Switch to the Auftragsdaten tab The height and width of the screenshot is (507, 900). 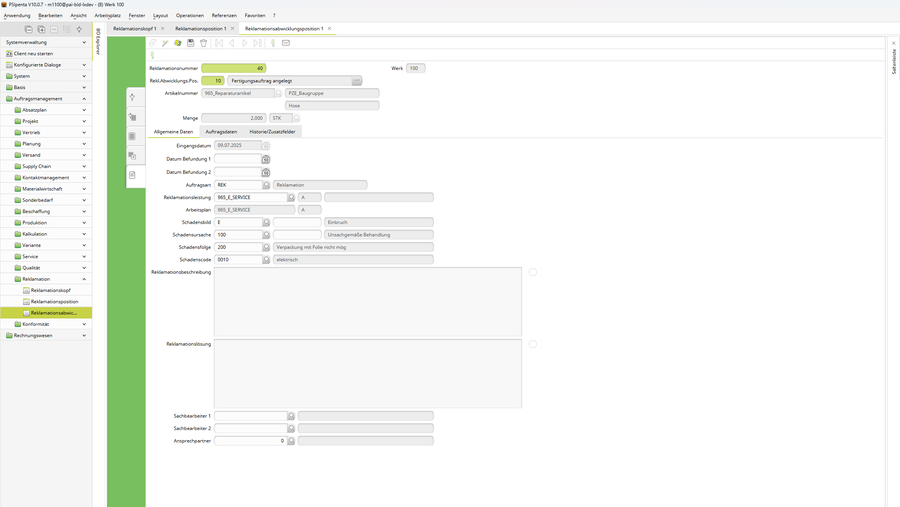tap(221, 132)
